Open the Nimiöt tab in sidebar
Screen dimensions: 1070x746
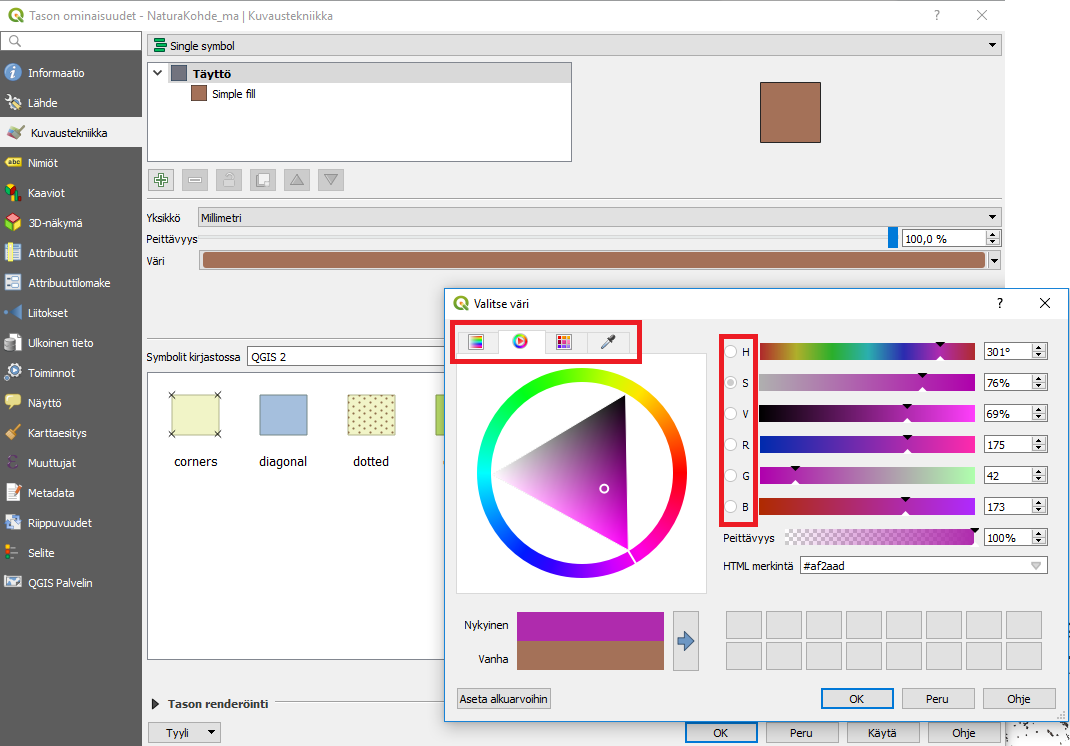pos(43,163)
